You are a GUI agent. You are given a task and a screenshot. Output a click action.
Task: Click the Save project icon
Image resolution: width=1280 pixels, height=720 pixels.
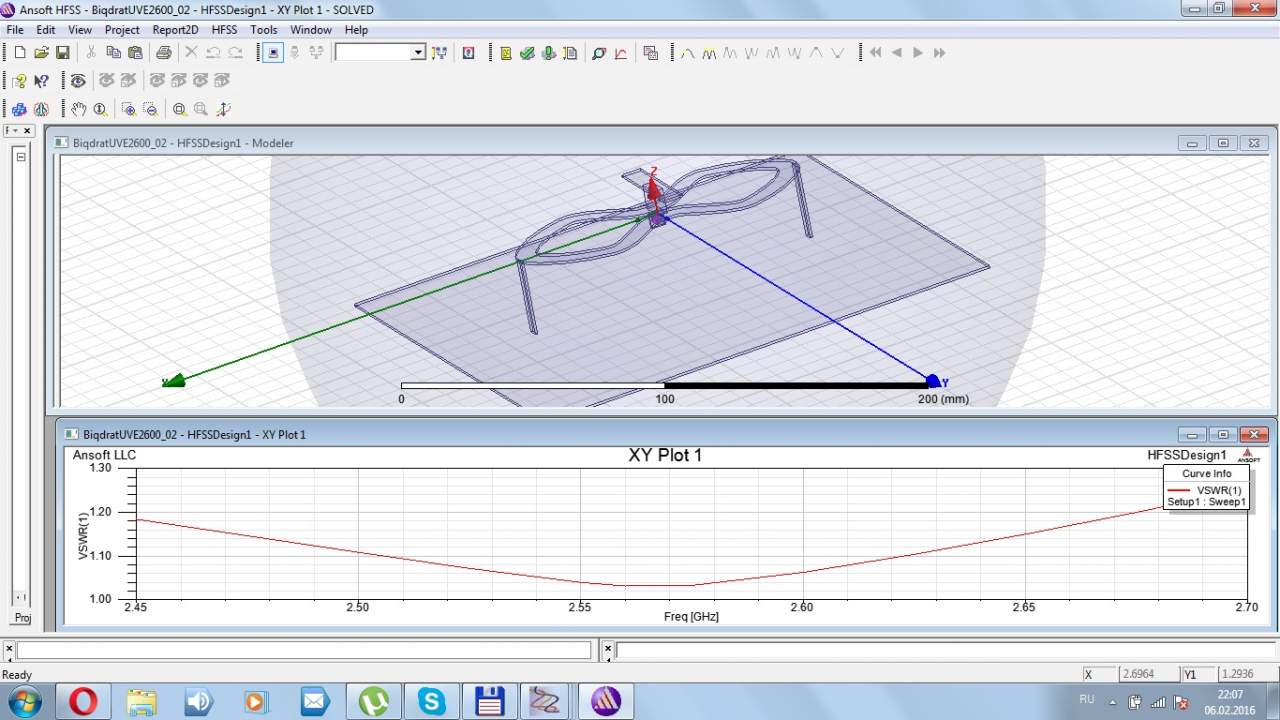[62, 53]
